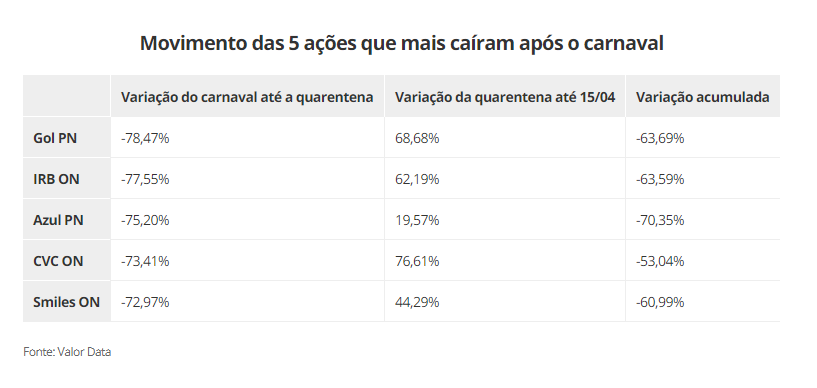
Task: Click the -53,04% accumulated value for CVC
Action: pos(660,261)
